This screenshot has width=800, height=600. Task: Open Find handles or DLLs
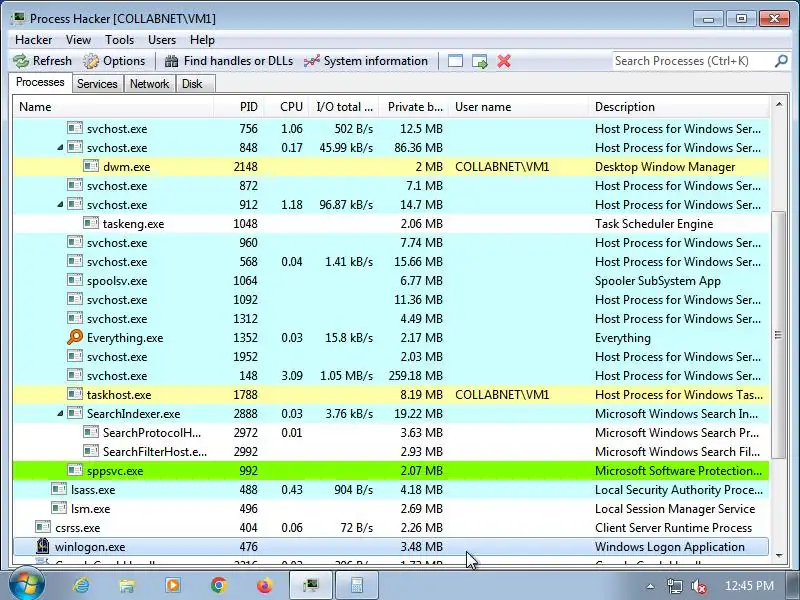point(229,61)
